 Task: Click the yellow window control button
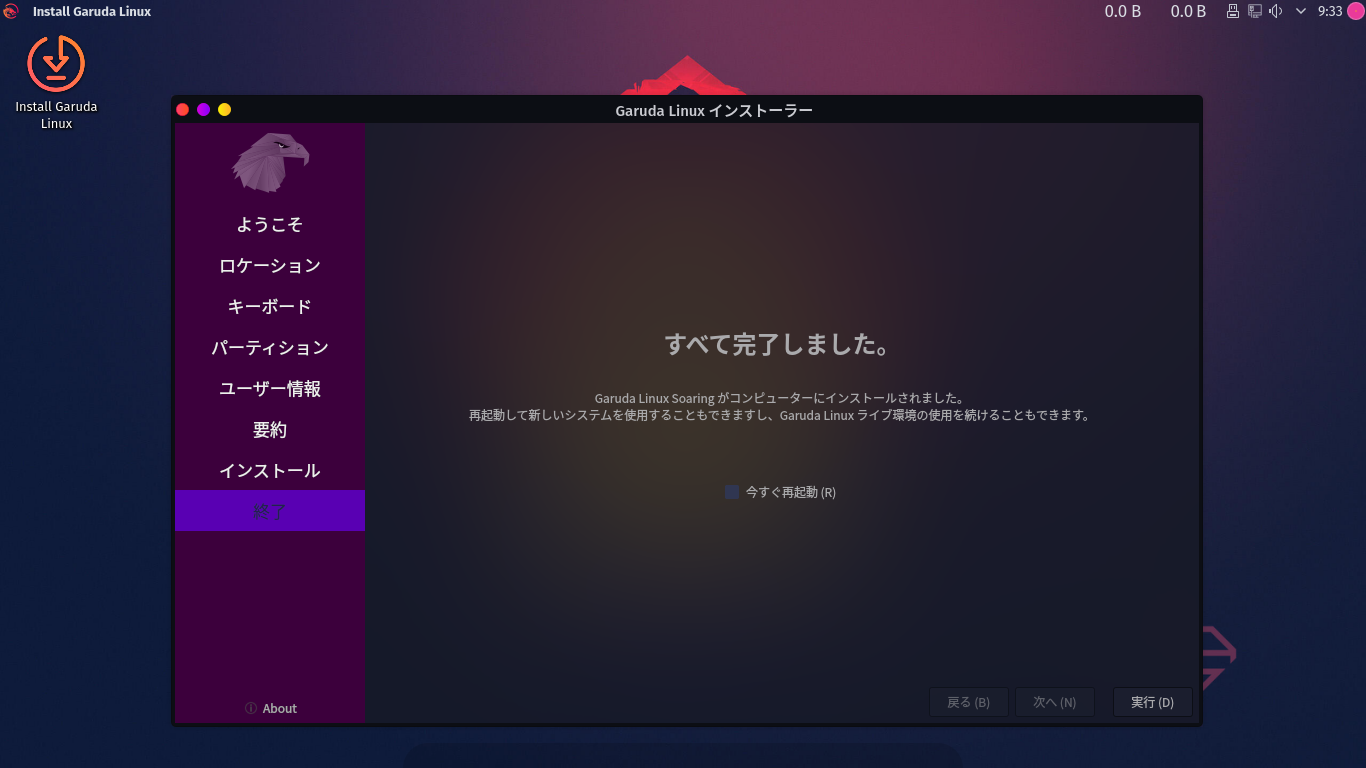pos(225,109)
